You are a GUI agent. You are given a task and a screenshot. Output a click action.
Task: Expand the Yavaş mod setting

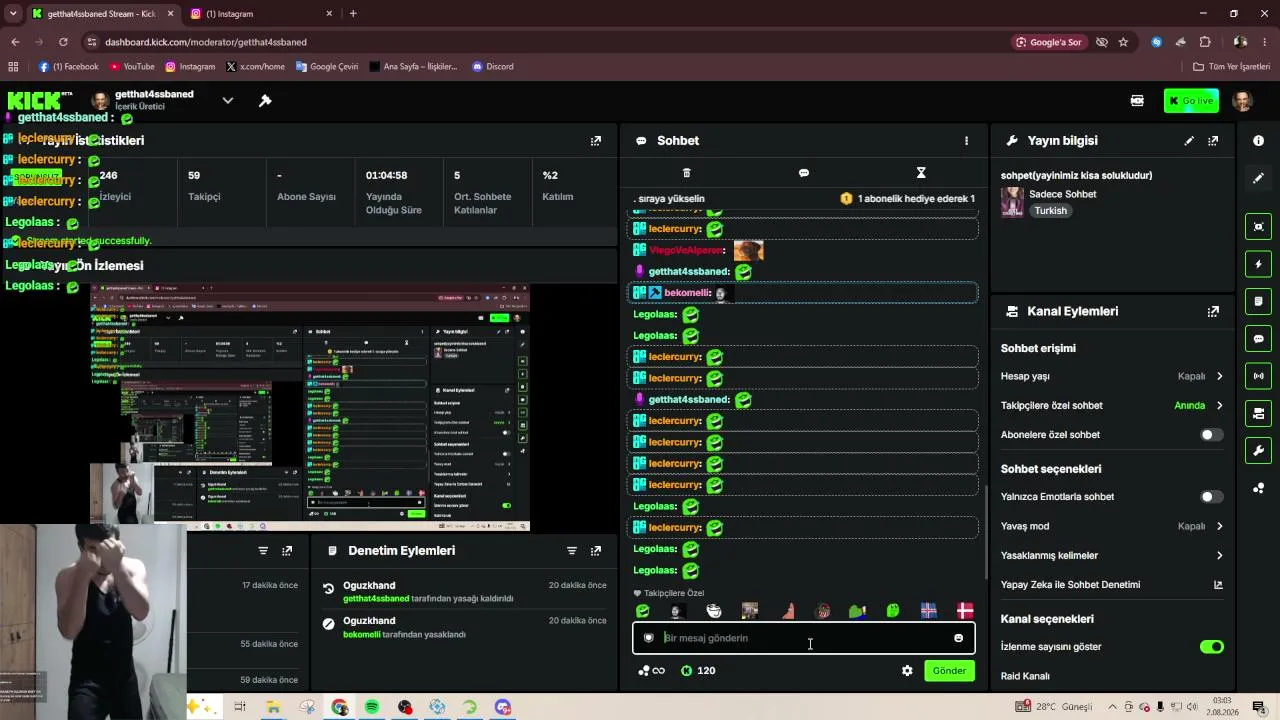(x=1219, y=526)
